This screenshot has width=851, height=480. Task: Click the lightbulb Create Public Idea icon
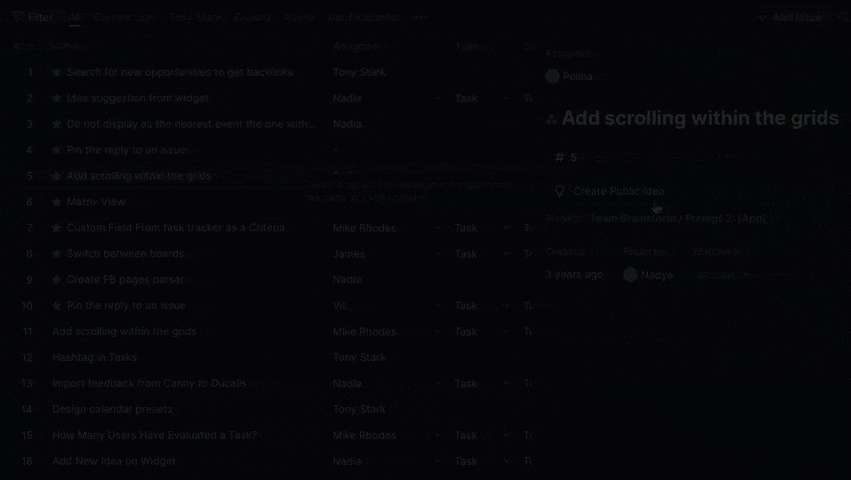pyautogui.click(x=560, y=191)
